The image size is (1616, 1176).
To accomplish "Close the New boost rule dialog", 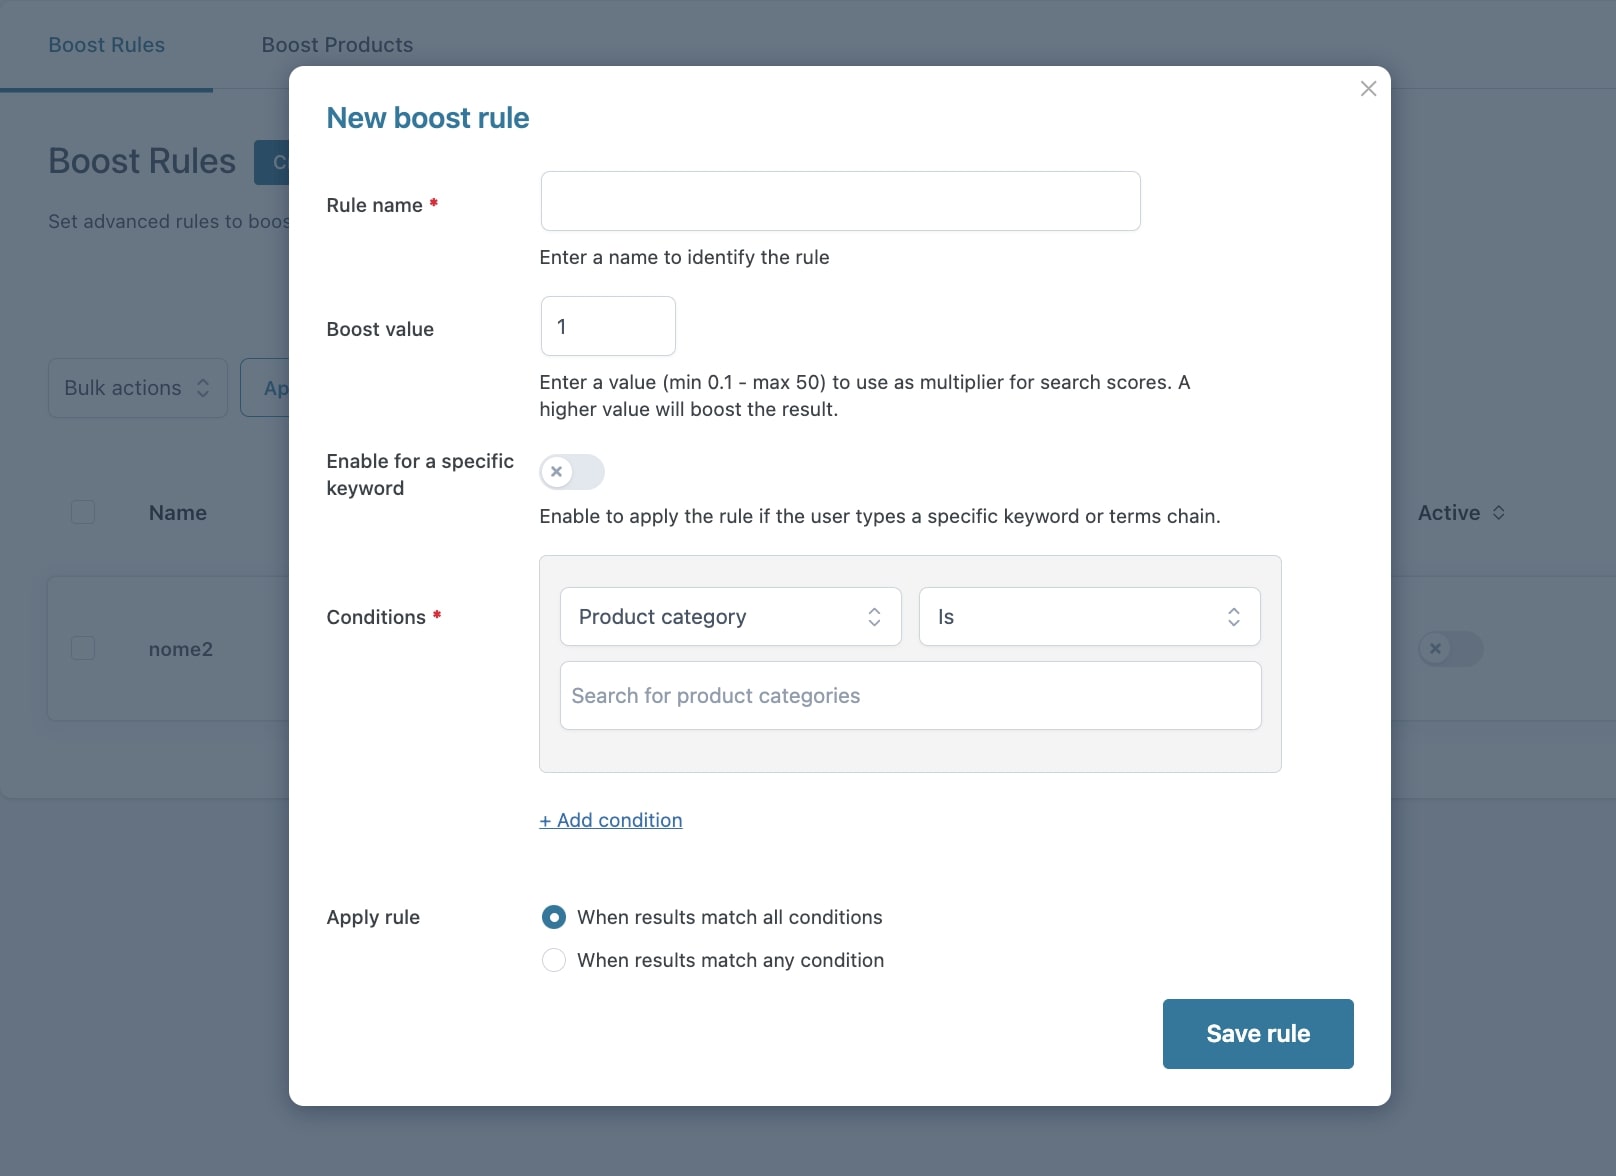I will tap(1368, 89).
